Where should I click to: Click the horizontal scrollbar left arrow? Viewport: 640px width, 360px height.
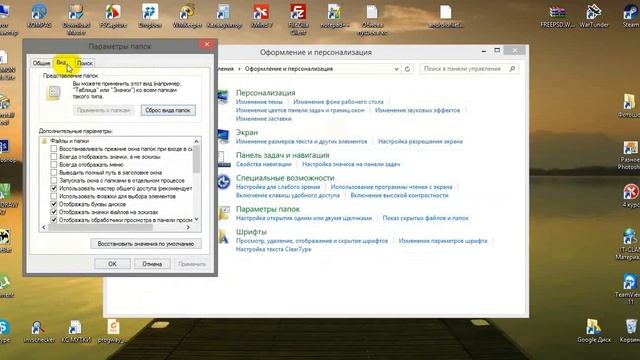coord(44,227)
